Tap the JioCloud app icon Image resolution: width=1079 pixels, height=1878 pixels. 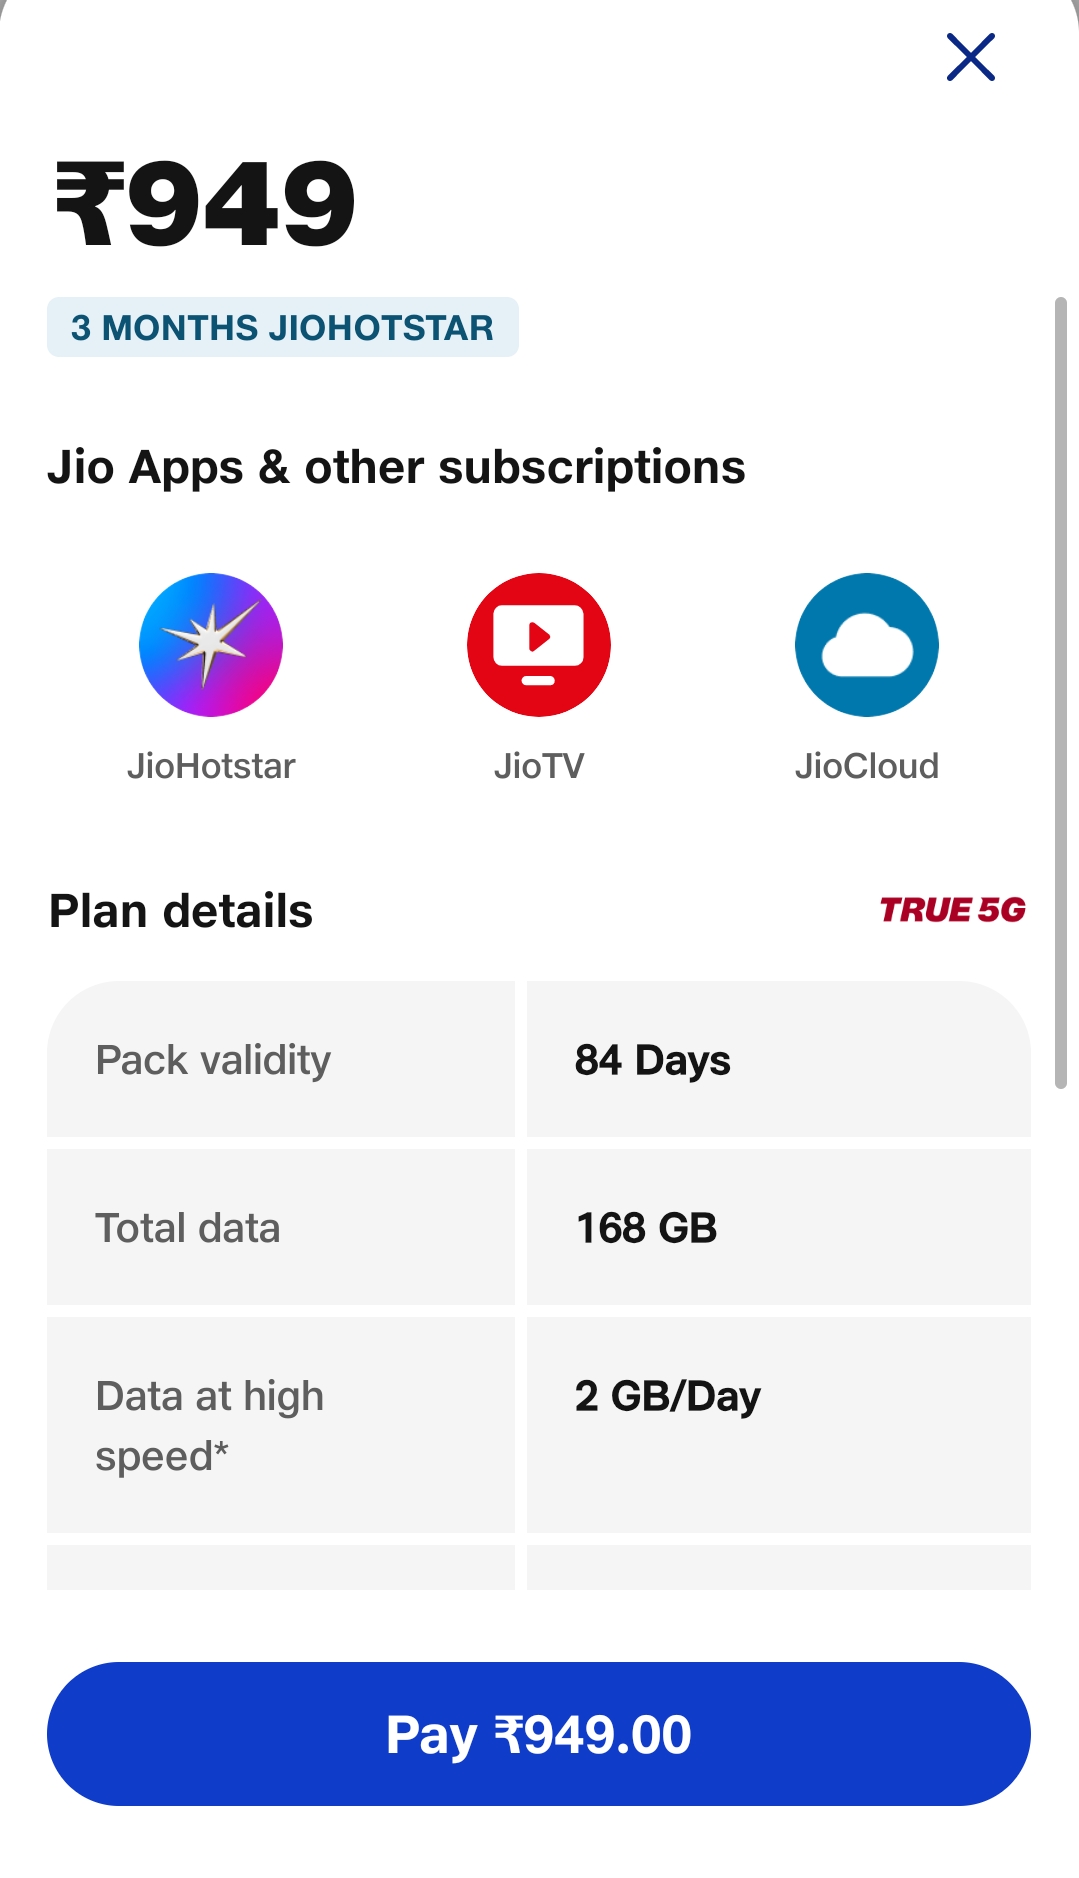click(x=867, y=645)
